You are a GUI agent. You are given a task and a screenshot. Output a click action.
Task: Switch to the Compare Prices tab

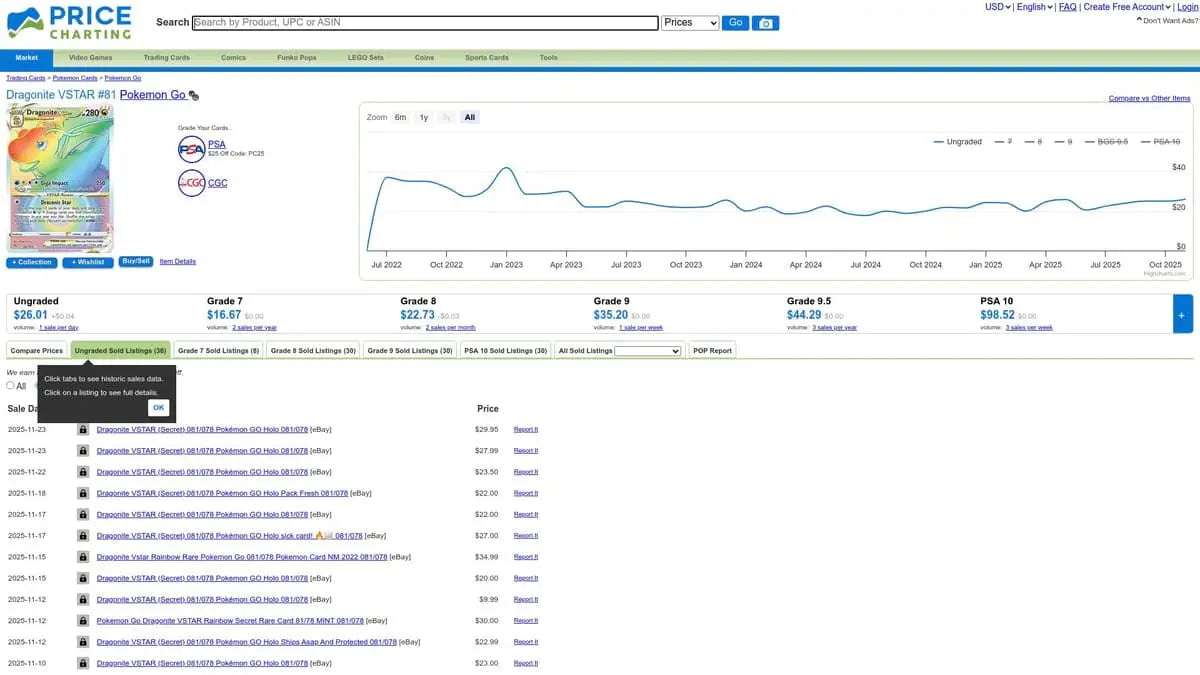37,351
